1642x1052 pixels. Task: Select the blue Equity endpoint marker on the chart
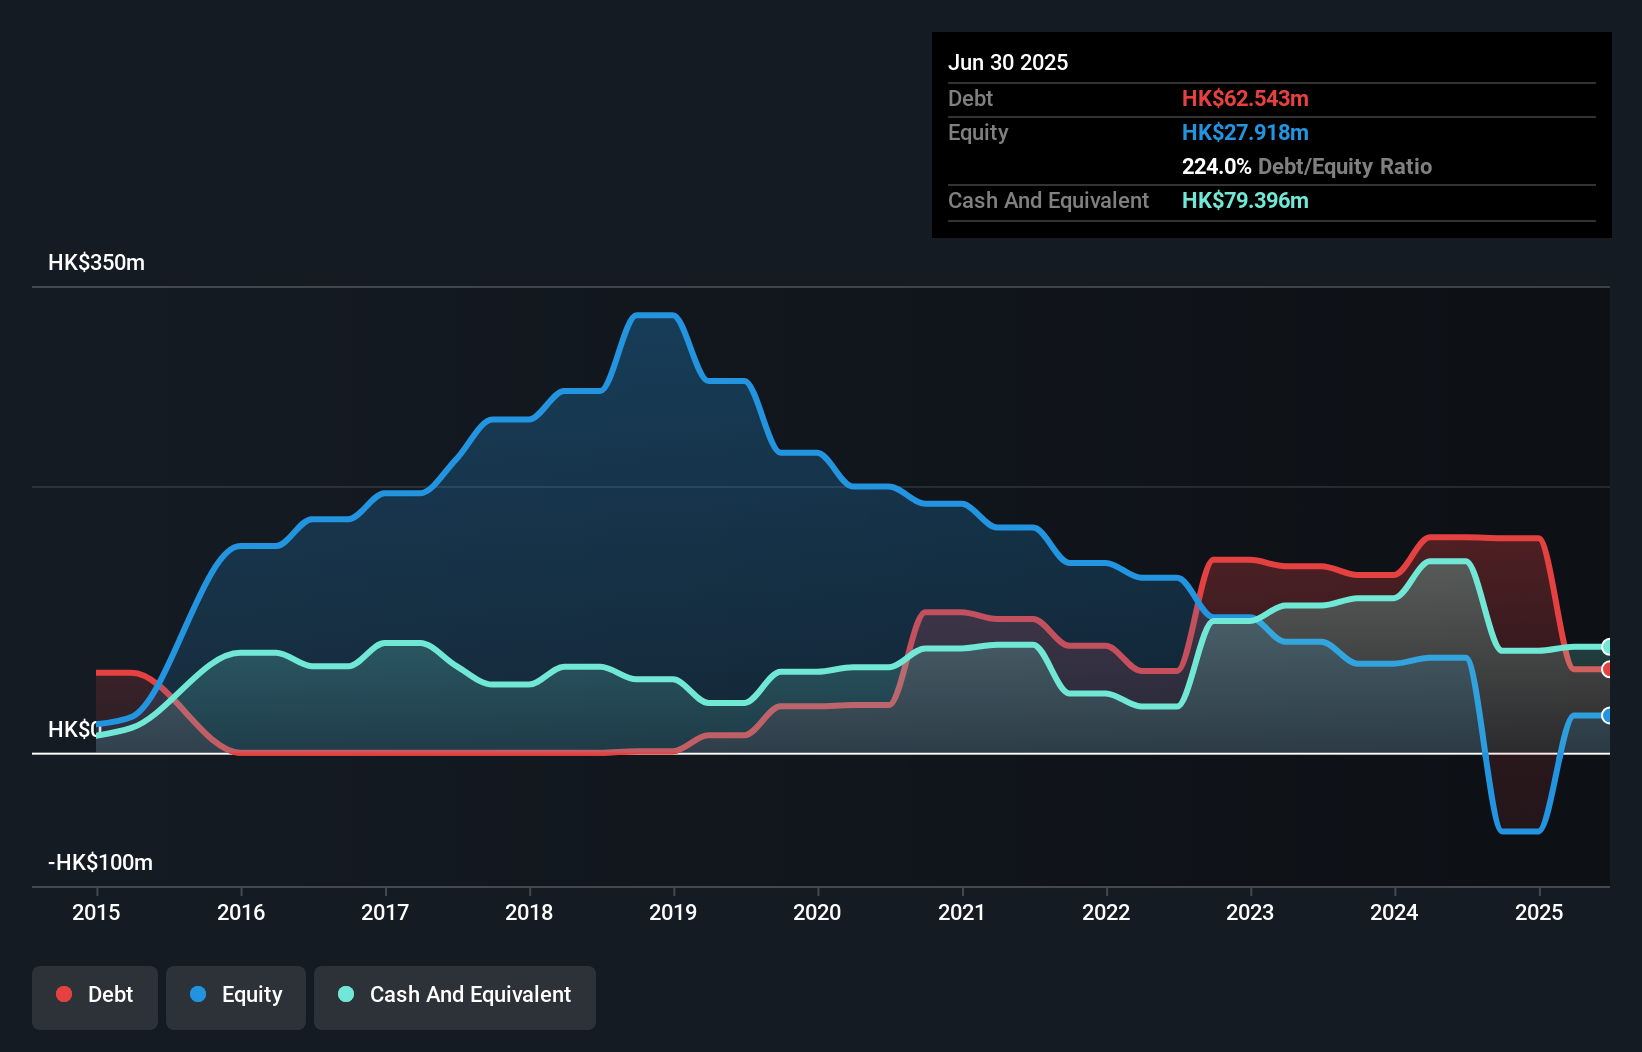[x=1605, y=717]
